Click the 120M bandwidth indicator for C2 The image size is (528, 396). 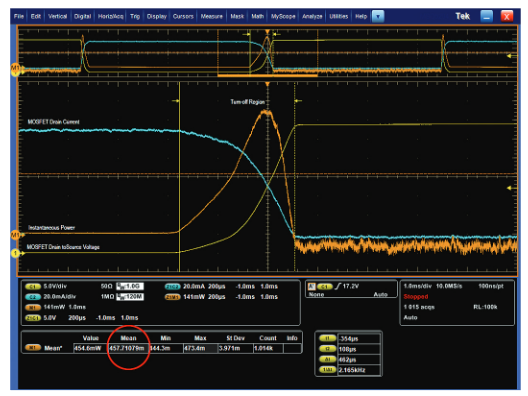(x=130, y=297)
